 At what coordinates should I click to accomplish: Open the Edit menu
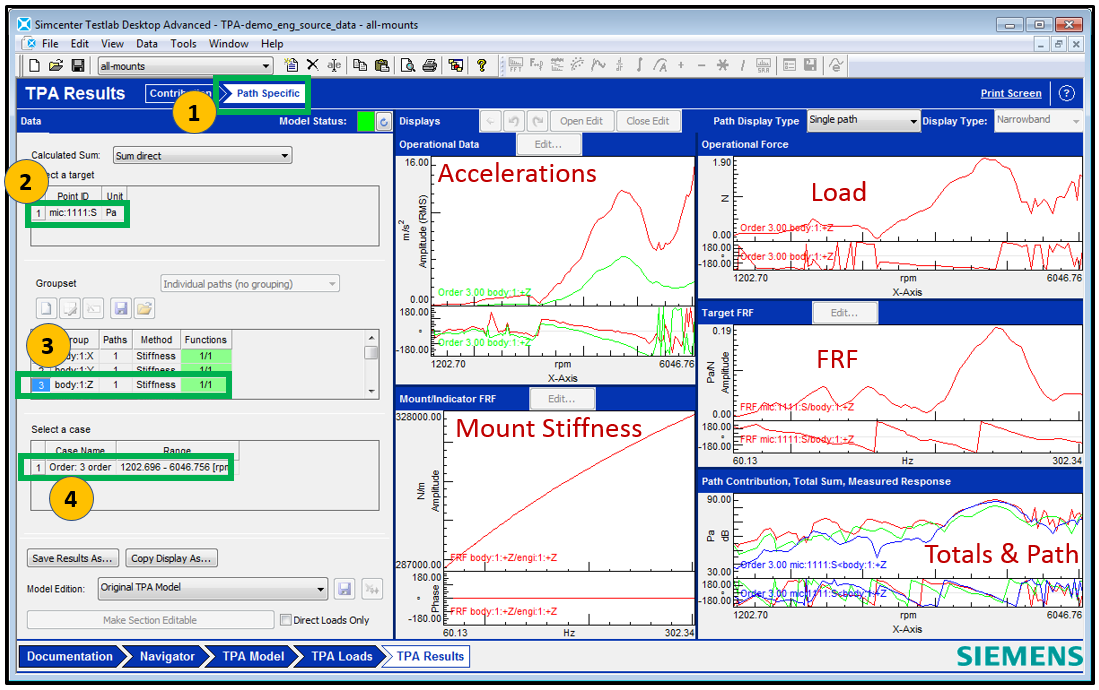tap(79, 43)
